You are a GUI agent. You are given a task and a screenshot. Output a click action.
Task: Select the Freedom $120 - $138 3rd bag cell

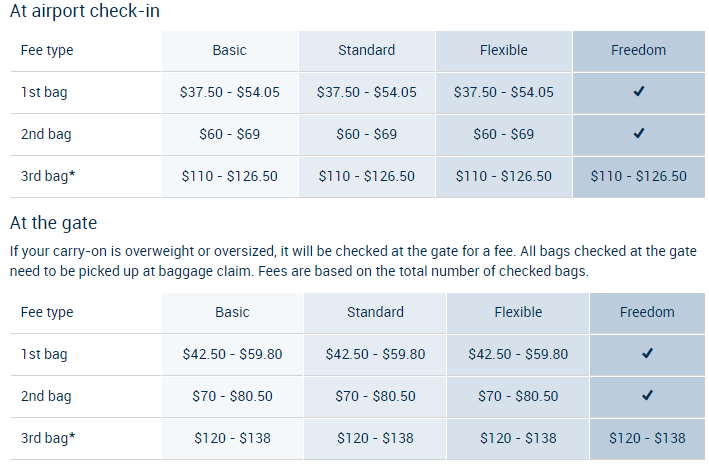click(647, 438)
